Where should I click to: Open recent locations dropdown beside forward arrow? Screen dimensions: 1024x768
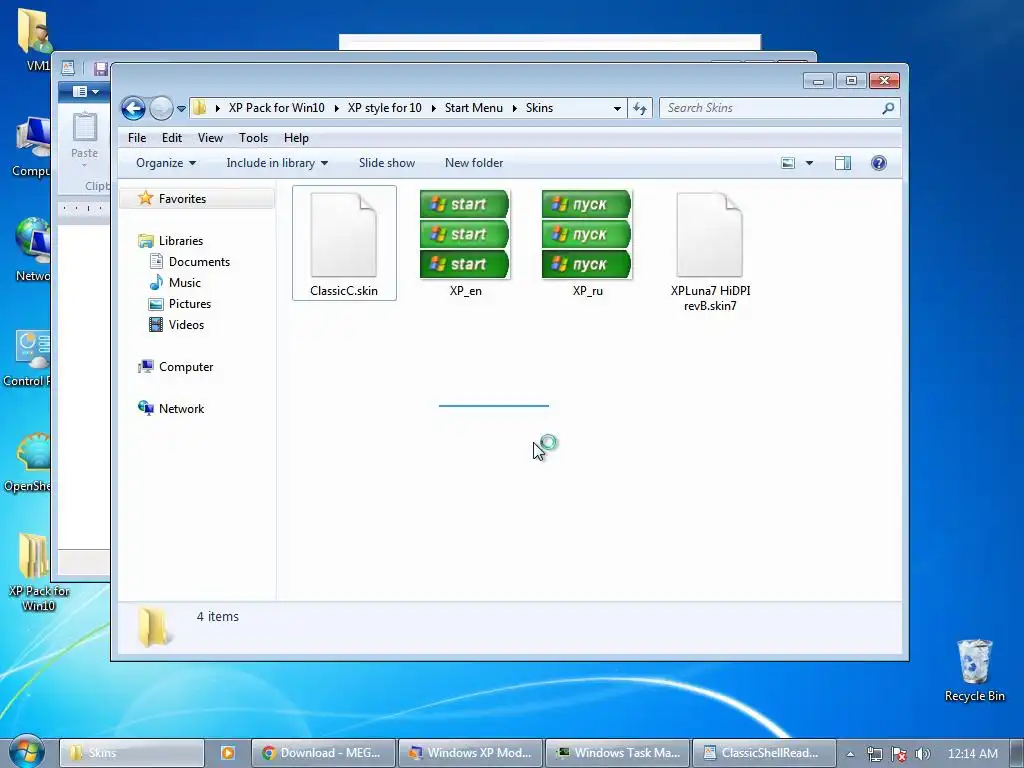click(x=182, y=108)
